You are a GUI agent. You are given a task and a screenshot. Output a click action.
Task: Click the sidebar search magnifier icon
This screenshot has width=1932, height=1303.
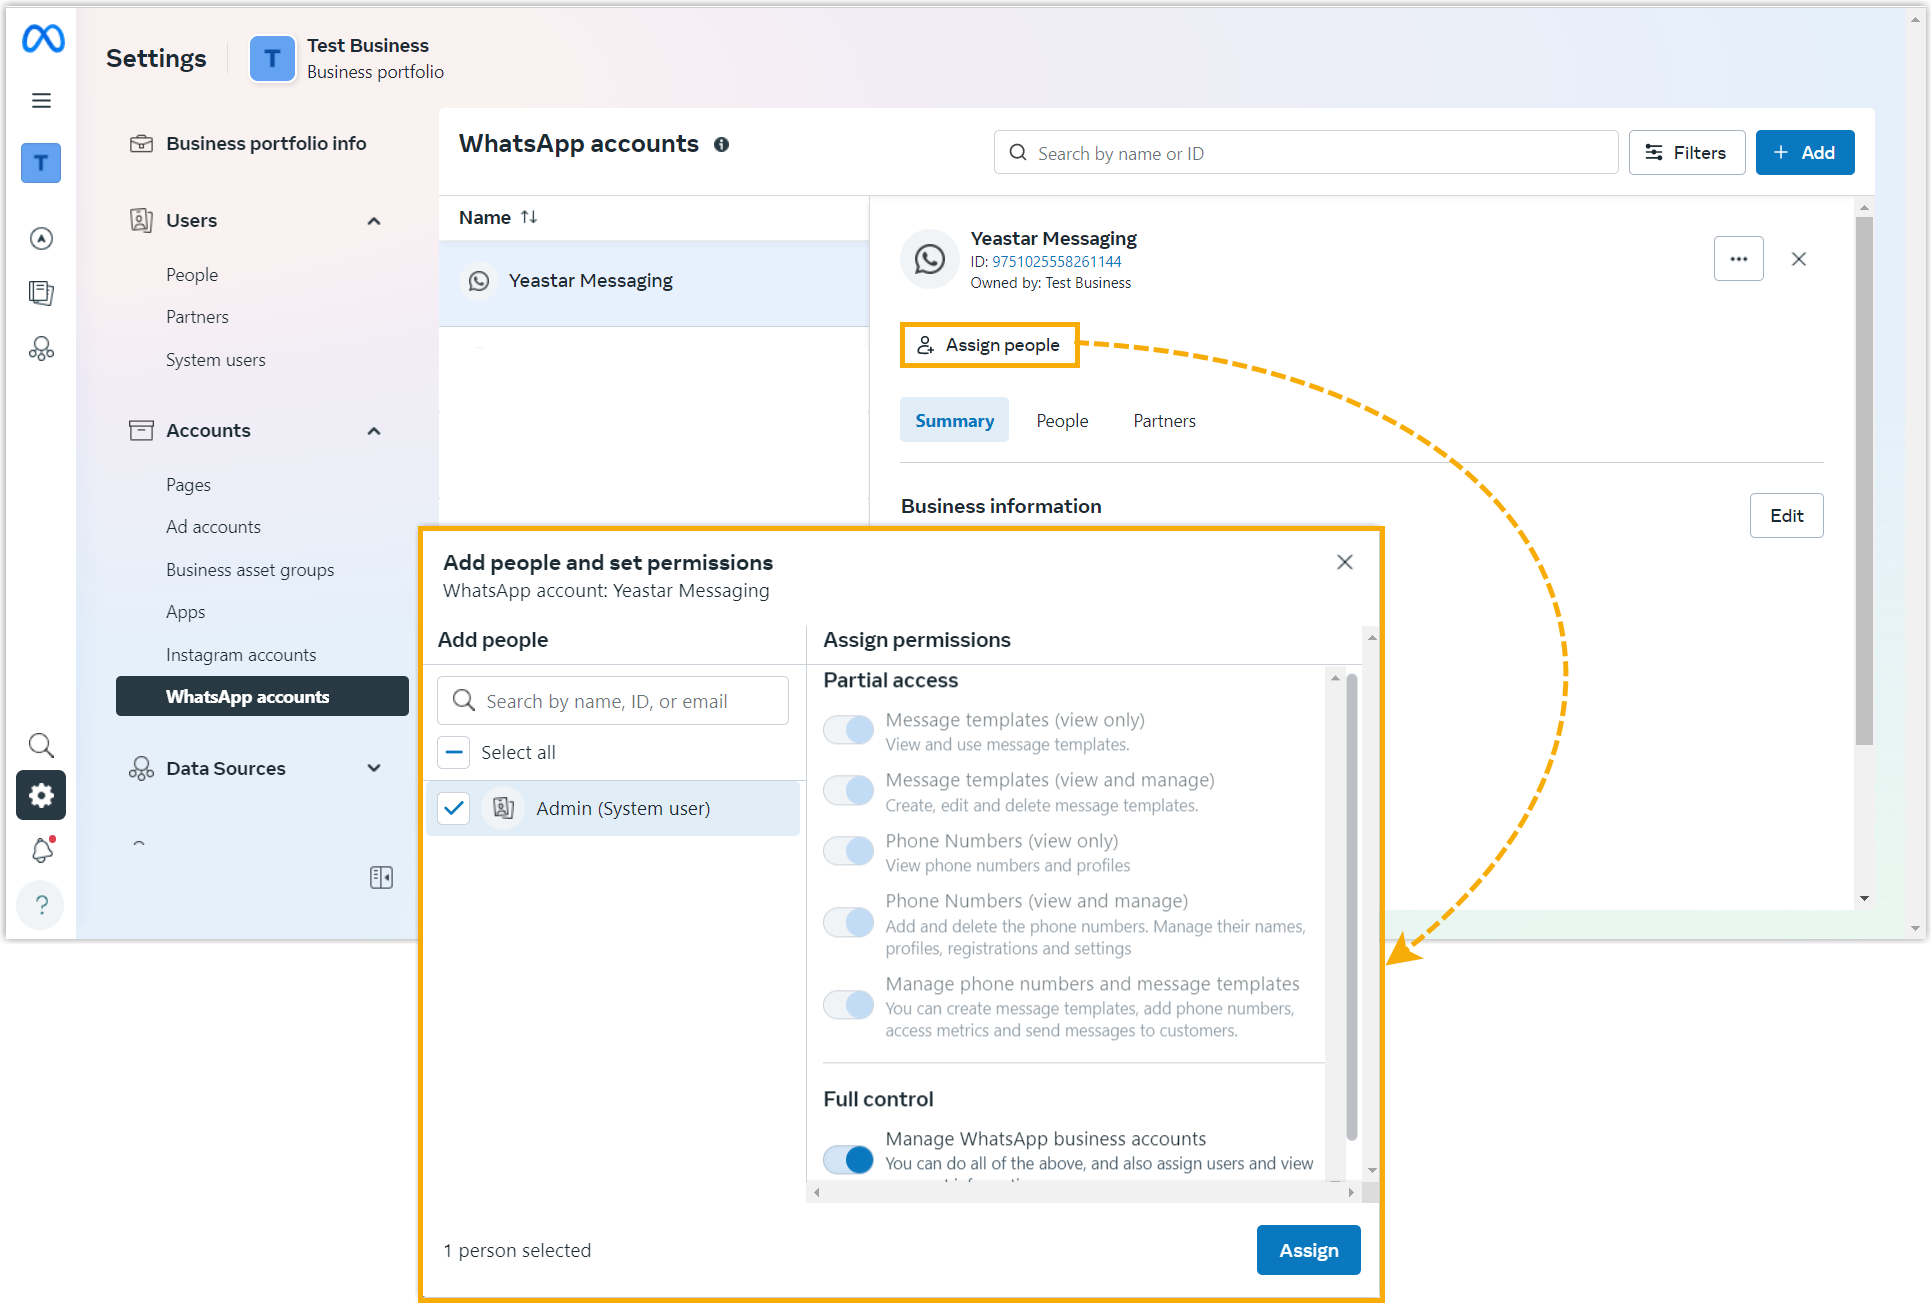tap(41, 745)
